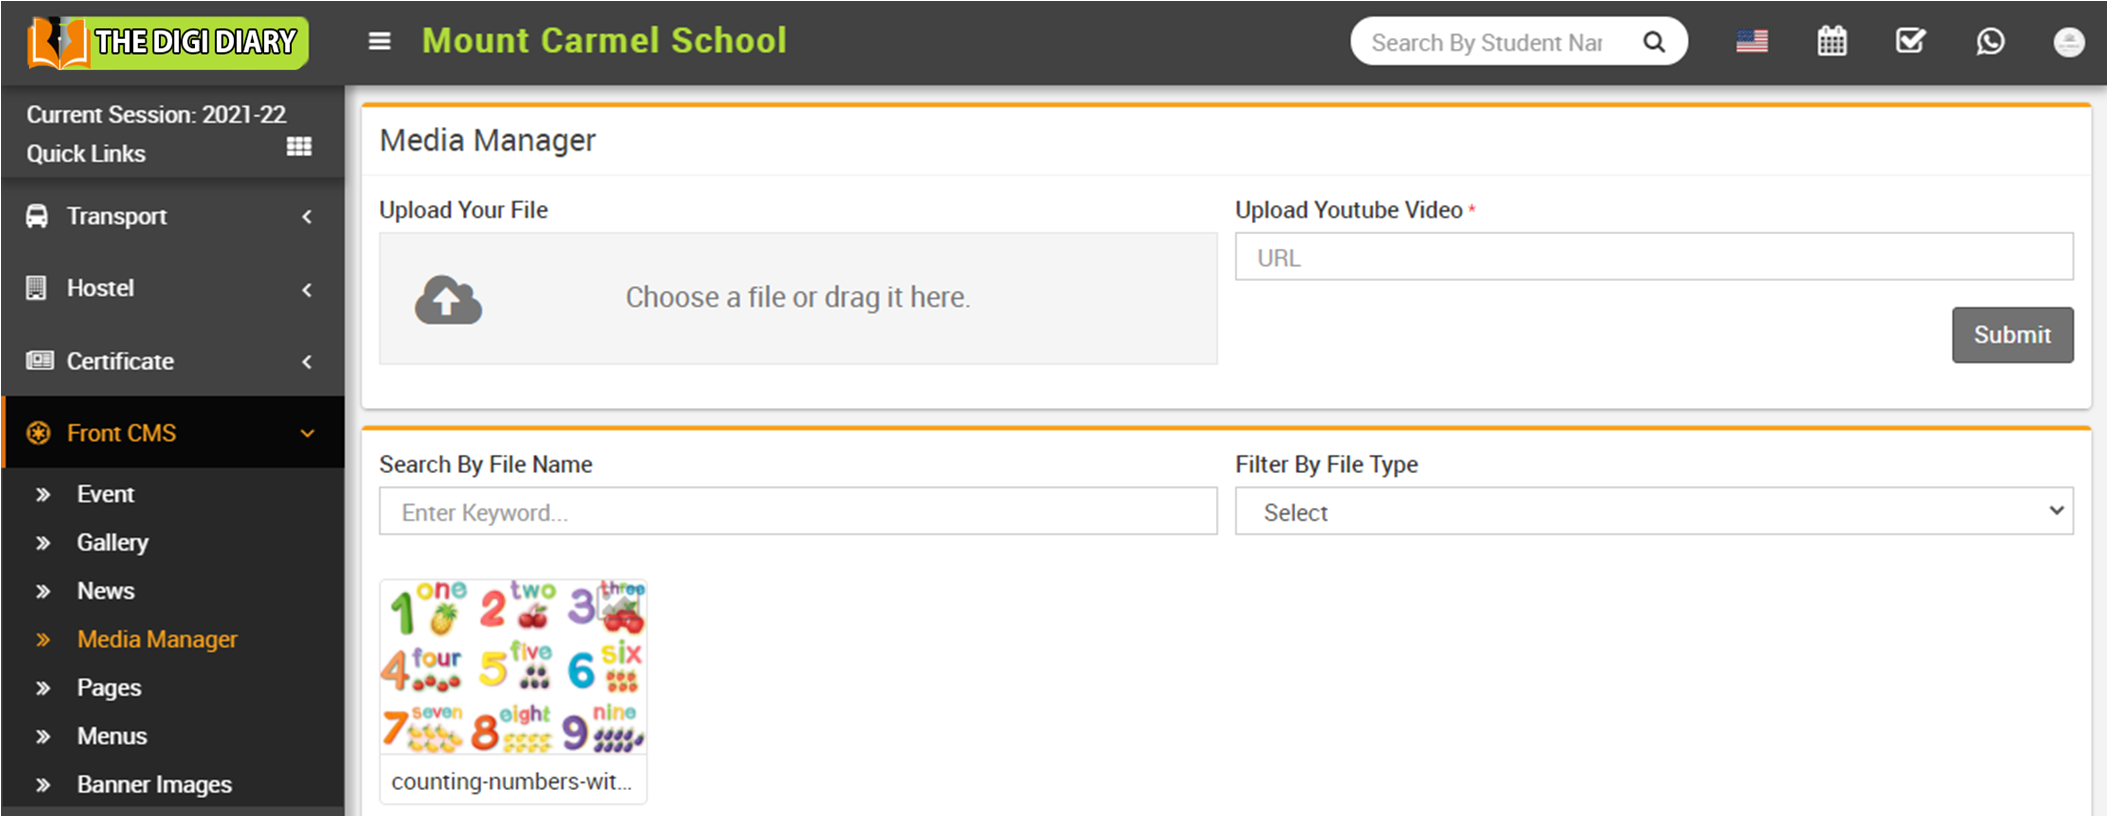Open the calendar icon
The width and height of the screenshot is (2108, 817).
click(1831, 42)
